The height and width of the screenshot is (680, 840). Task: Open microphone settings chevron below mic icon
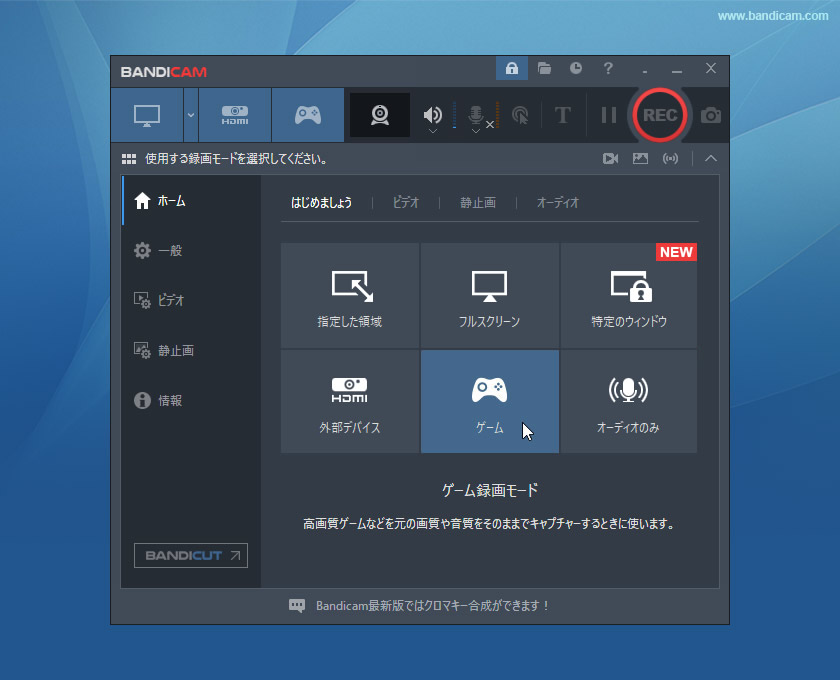(476, 131)
